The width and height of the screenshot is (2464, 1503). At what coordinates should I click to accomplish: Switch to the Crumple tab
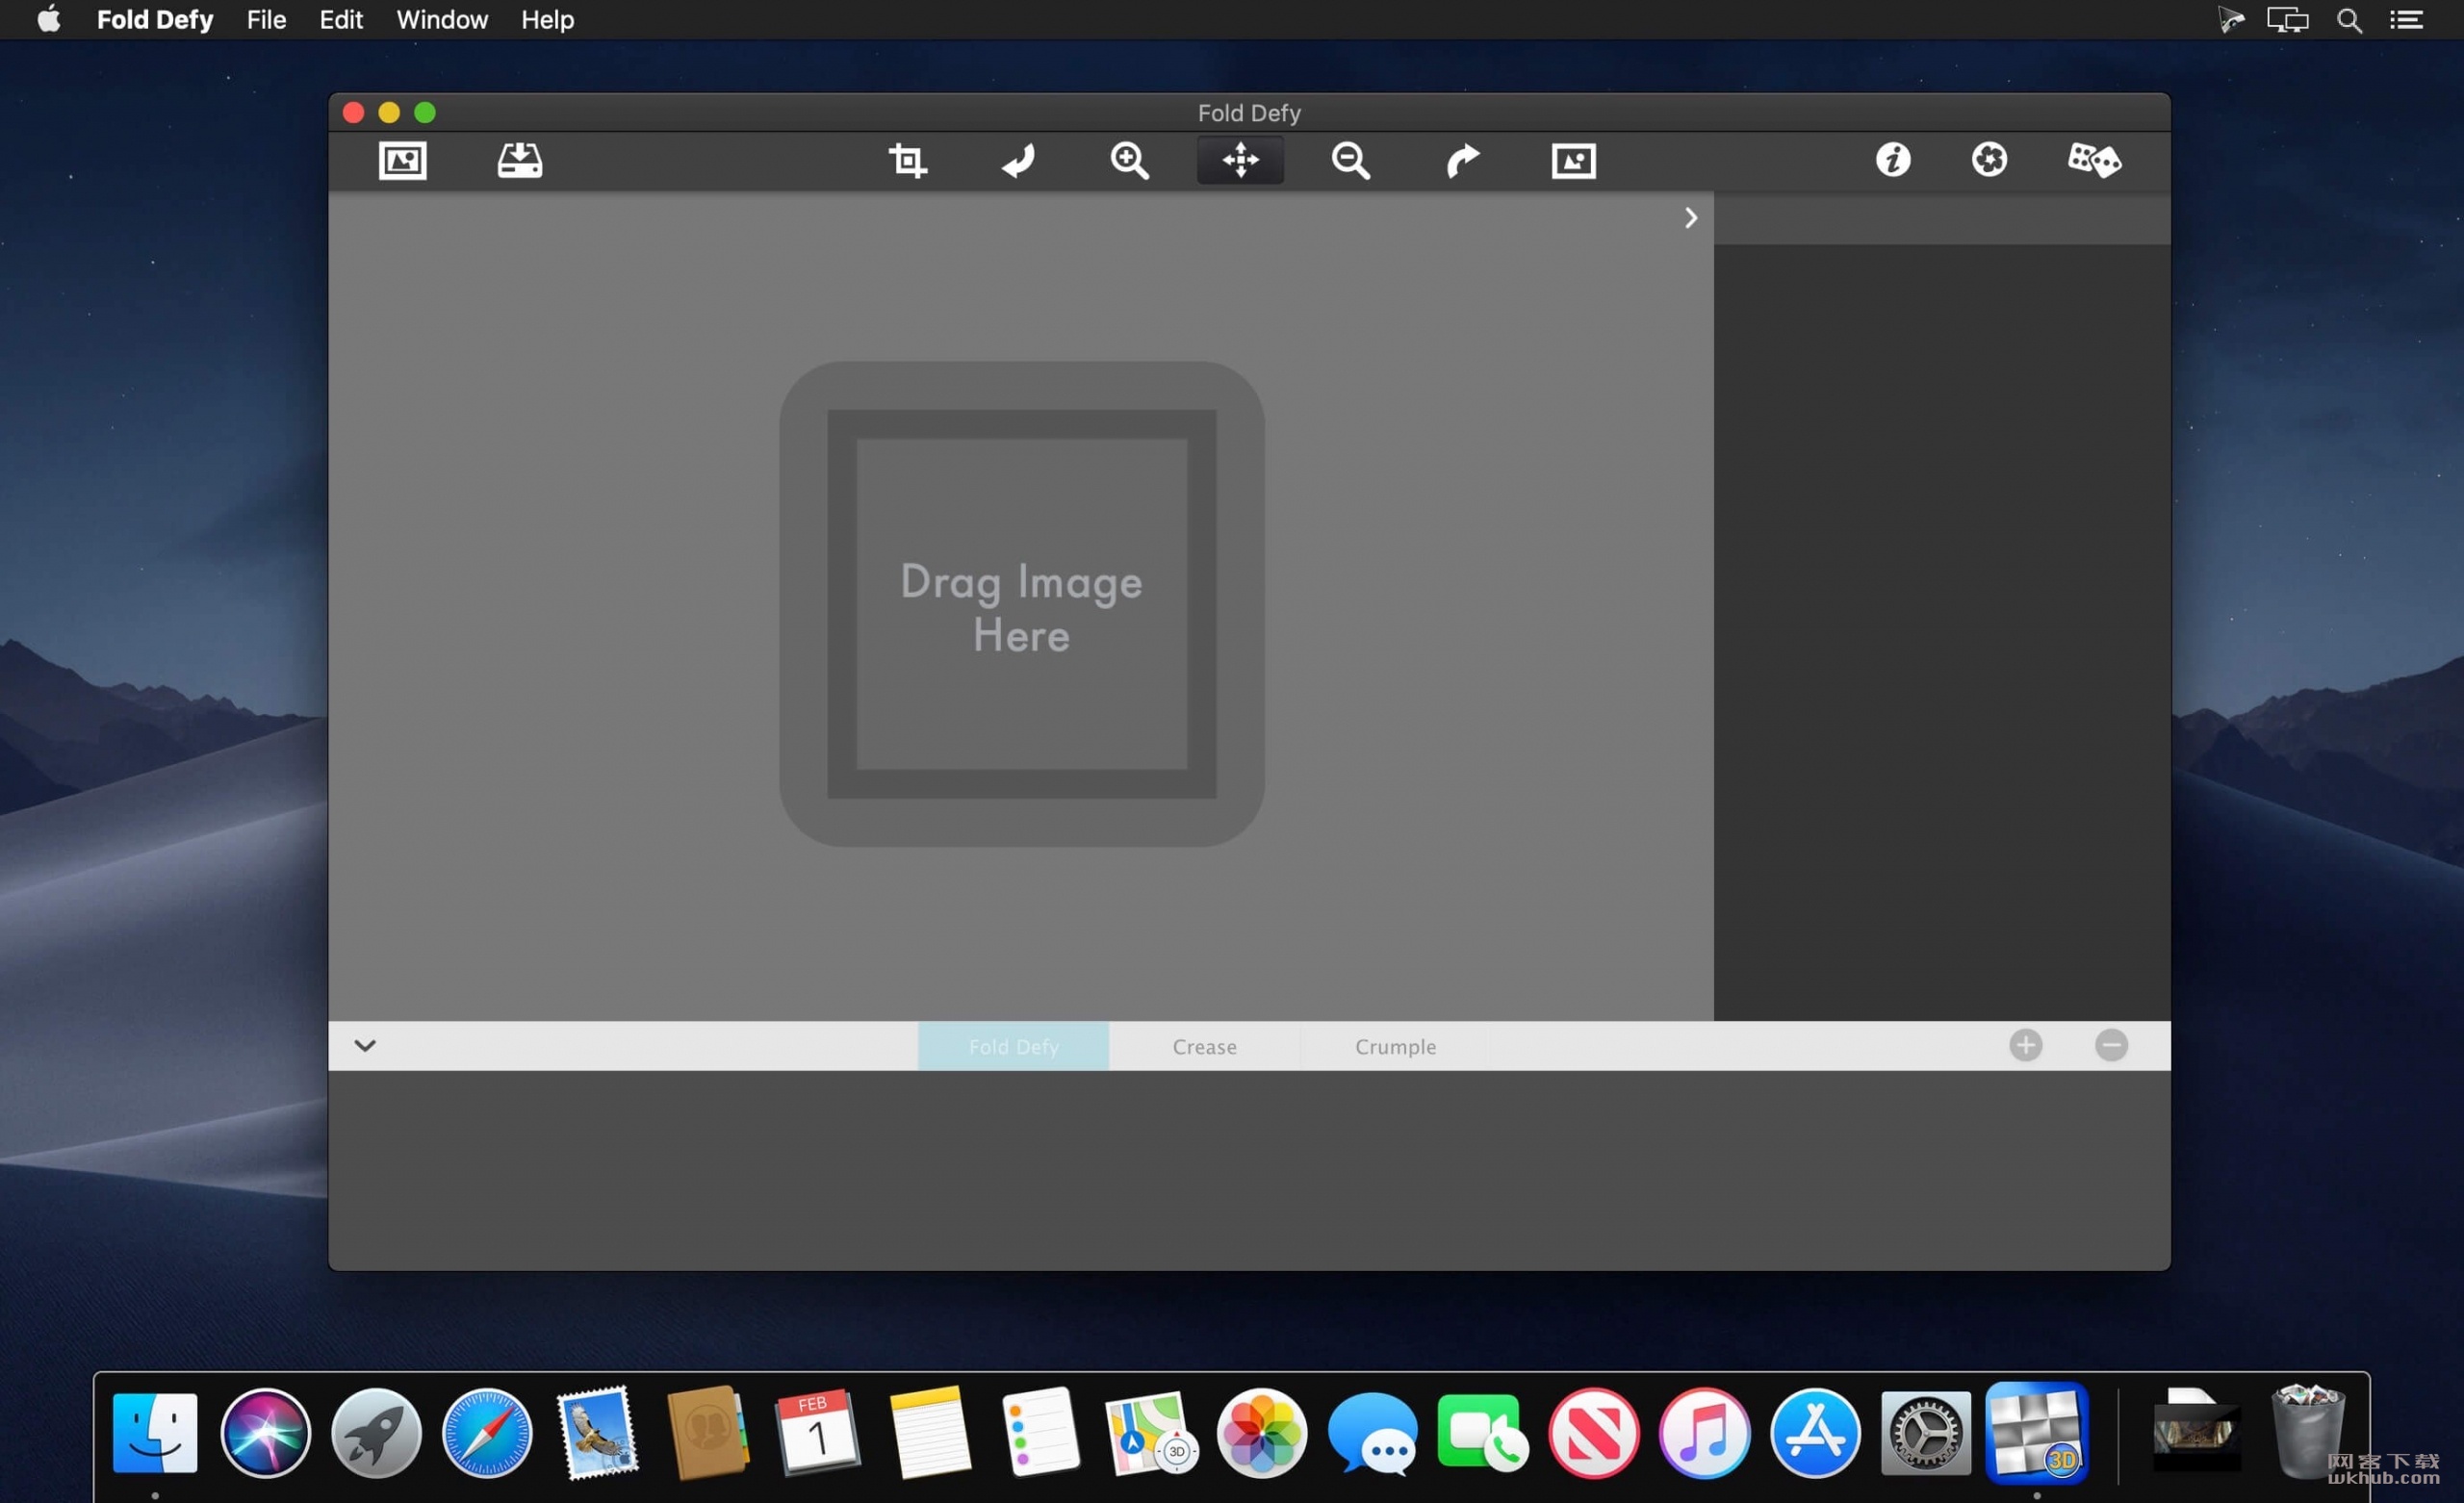pos(1395,1046)
